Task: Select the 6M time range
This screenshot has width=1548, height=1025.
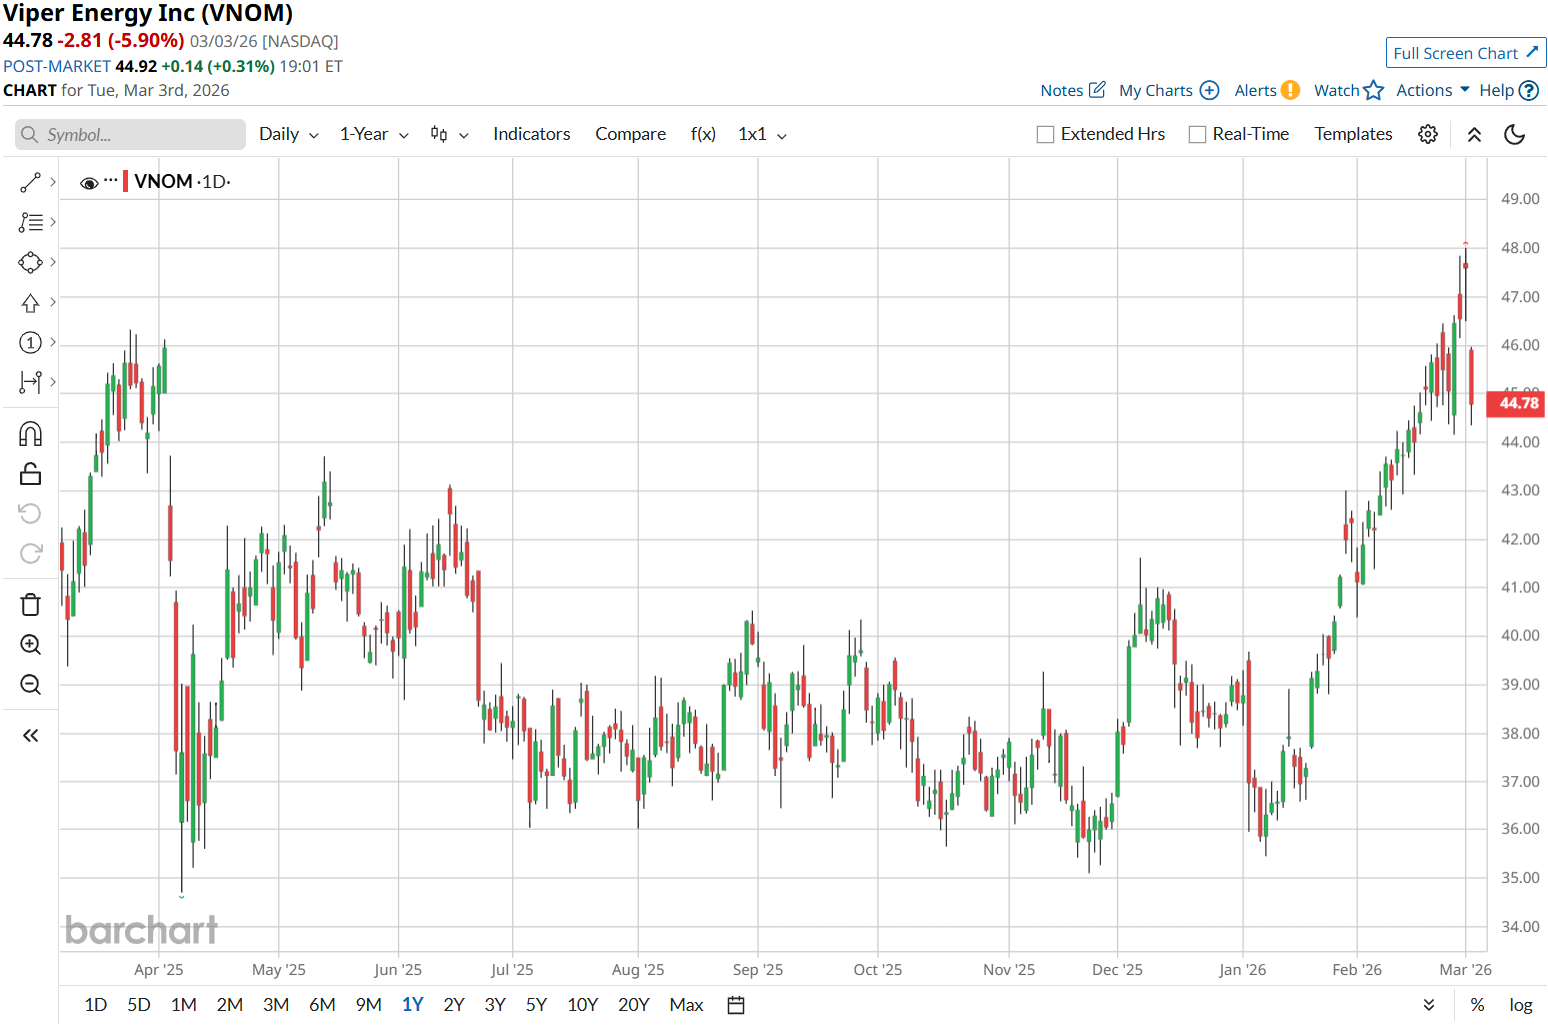Action: pyautogui.click(x=322, y=1005)
